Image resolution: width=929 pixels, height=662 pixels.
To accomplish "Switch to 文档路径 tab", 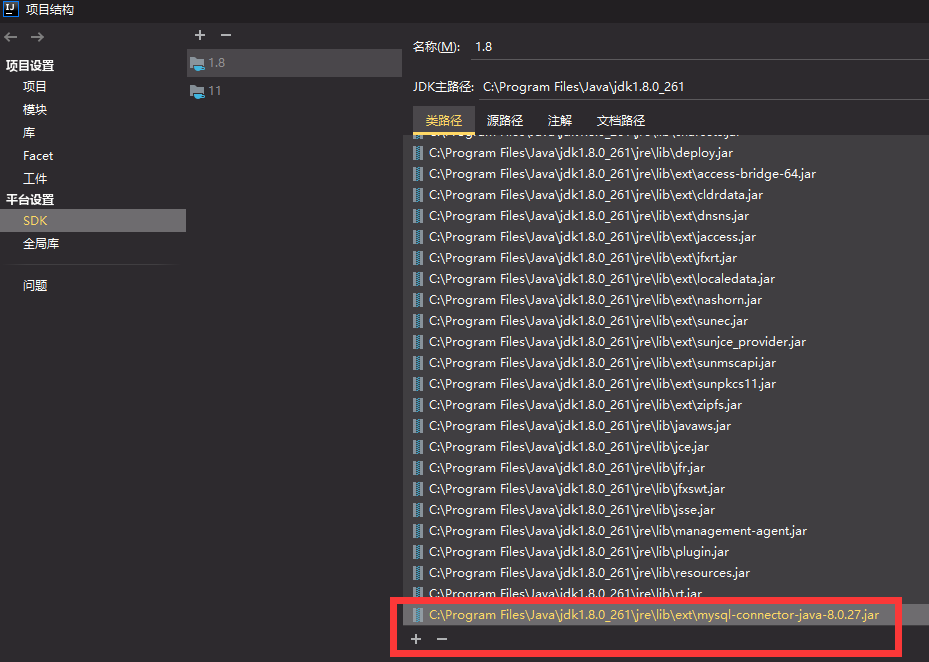I will click(620, 121).
